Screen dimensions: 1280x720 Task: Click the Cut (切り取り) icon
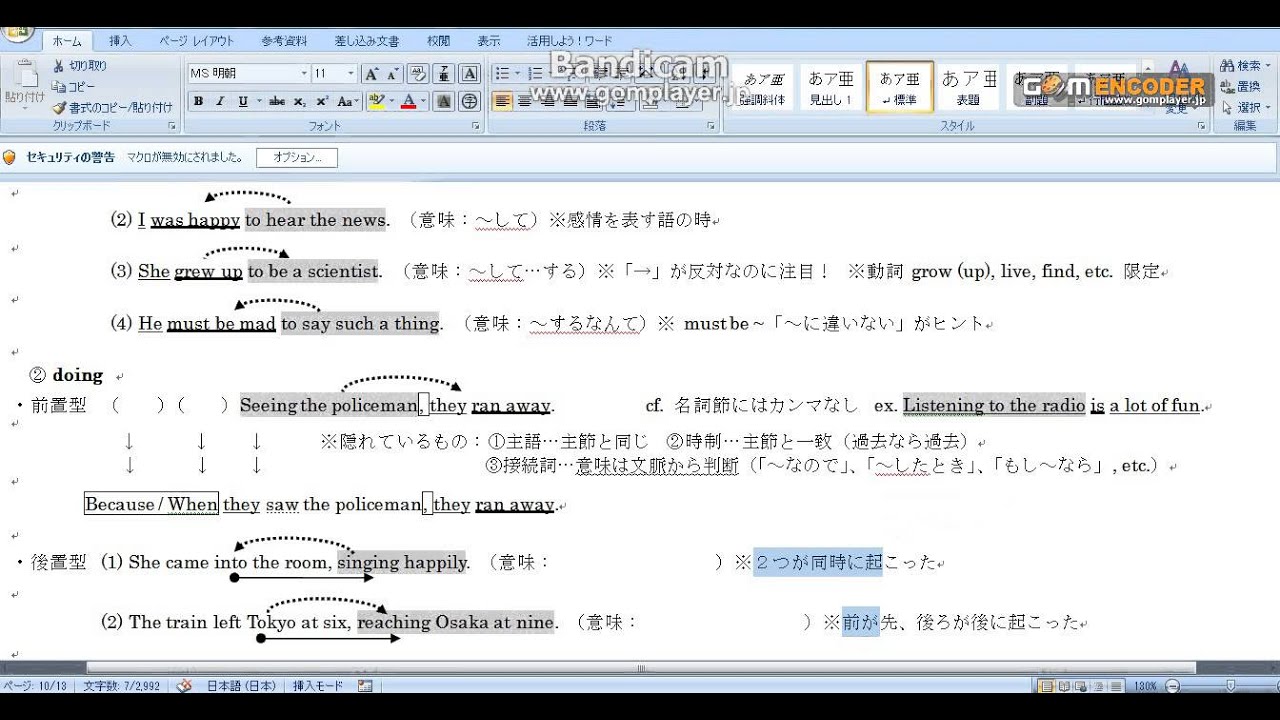(x=59, y=66)
